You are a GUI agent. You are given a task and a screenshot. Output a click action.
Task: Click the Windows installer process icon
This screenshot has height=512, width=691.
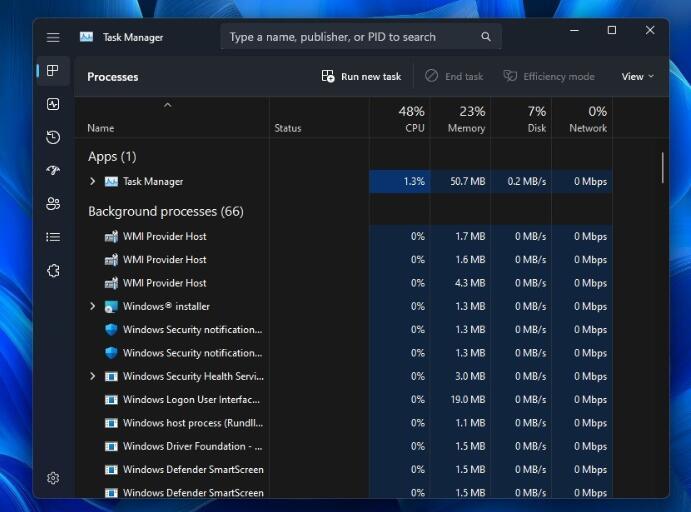coord(111,306)
